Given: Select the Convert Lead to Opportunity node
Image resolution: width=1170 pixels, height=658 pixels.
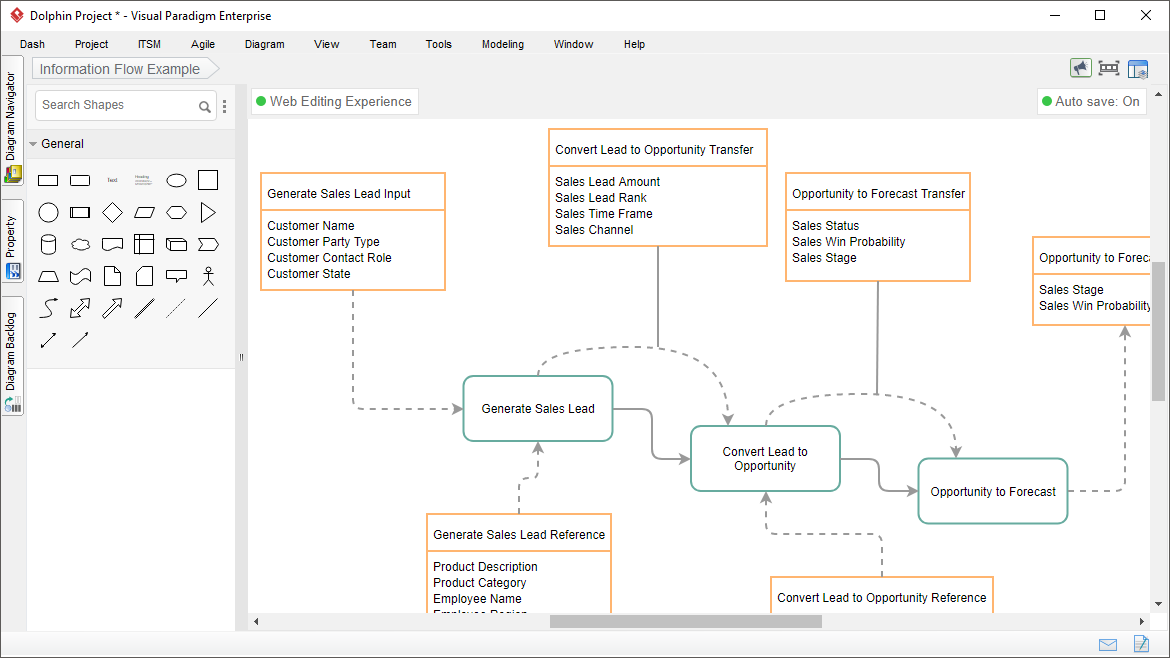Looking at the screenshot, I should click(x=765, y=459).
